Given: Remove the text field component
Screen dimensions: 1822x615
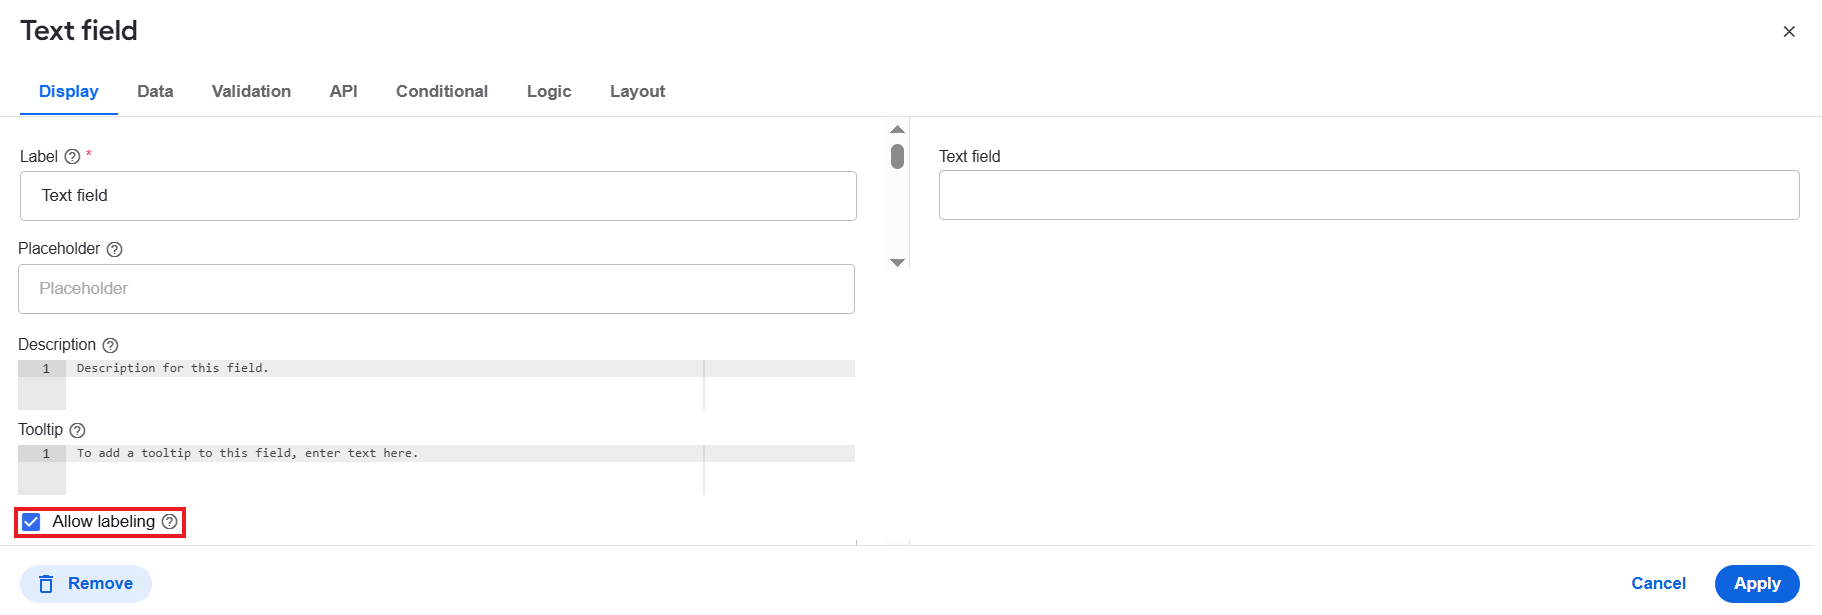Looking at the screenshot, I should pos(86,584).
